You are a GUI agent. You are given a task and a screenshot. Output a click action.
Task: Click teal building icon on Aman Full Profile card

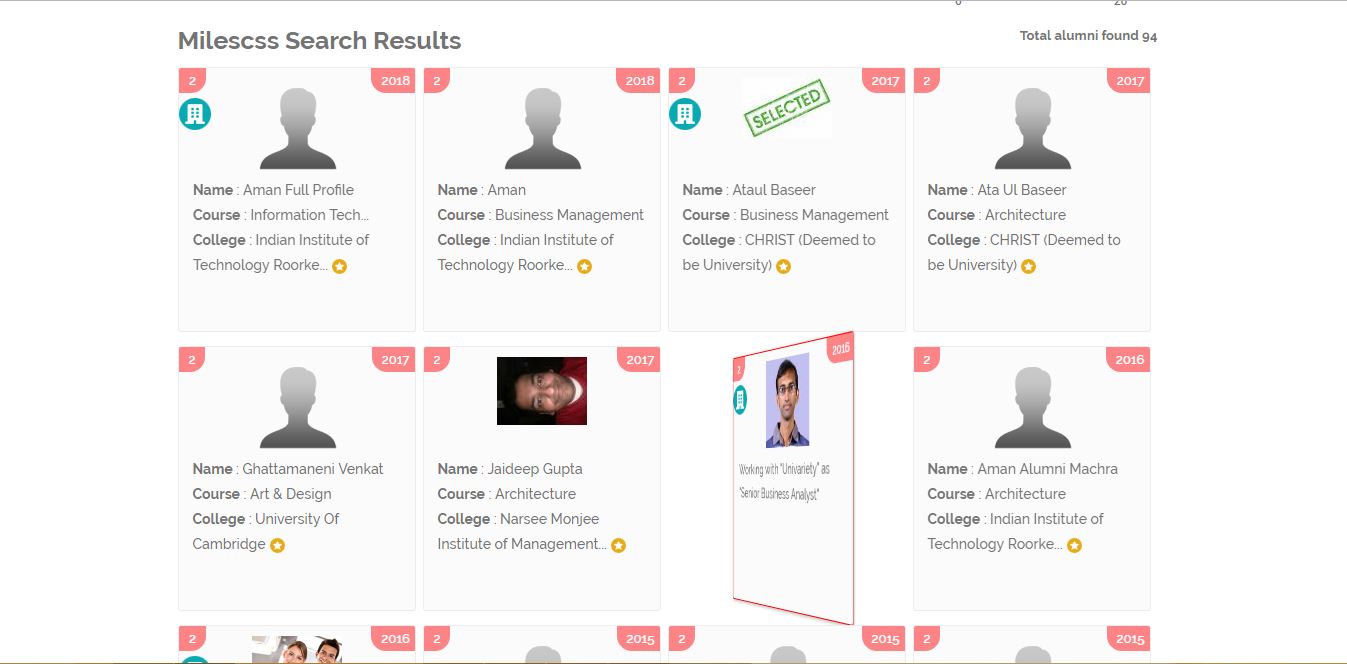coord(195,114)
